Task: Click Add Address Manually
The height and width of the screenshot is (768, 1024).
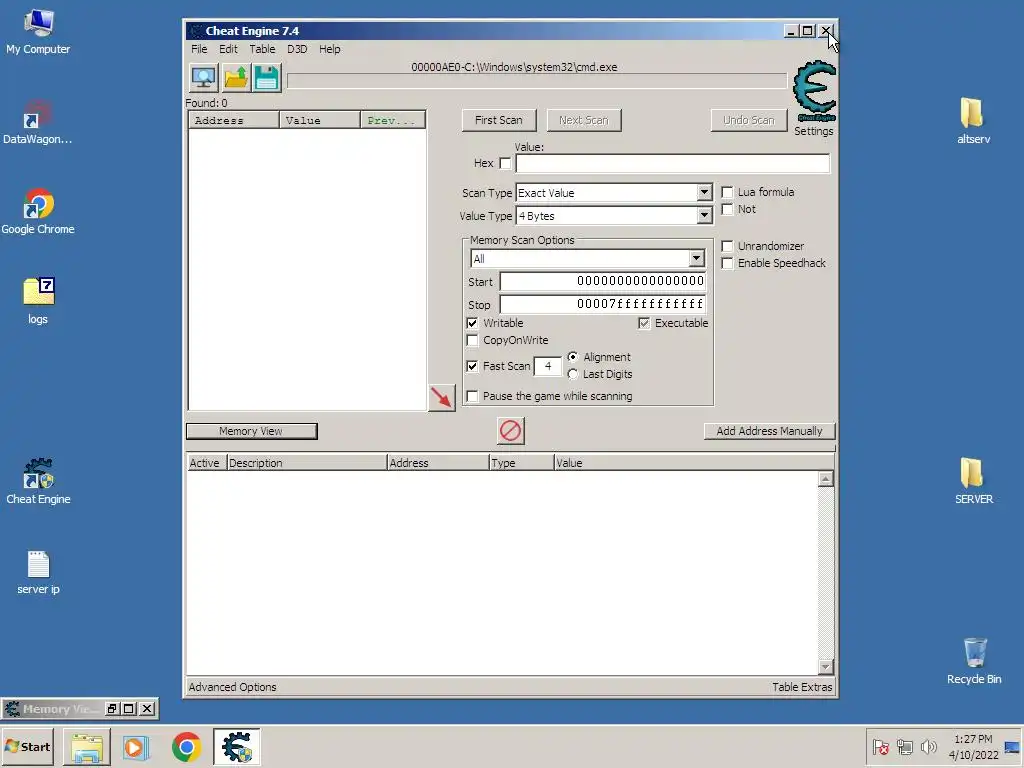Action: [x=769, y=431]
